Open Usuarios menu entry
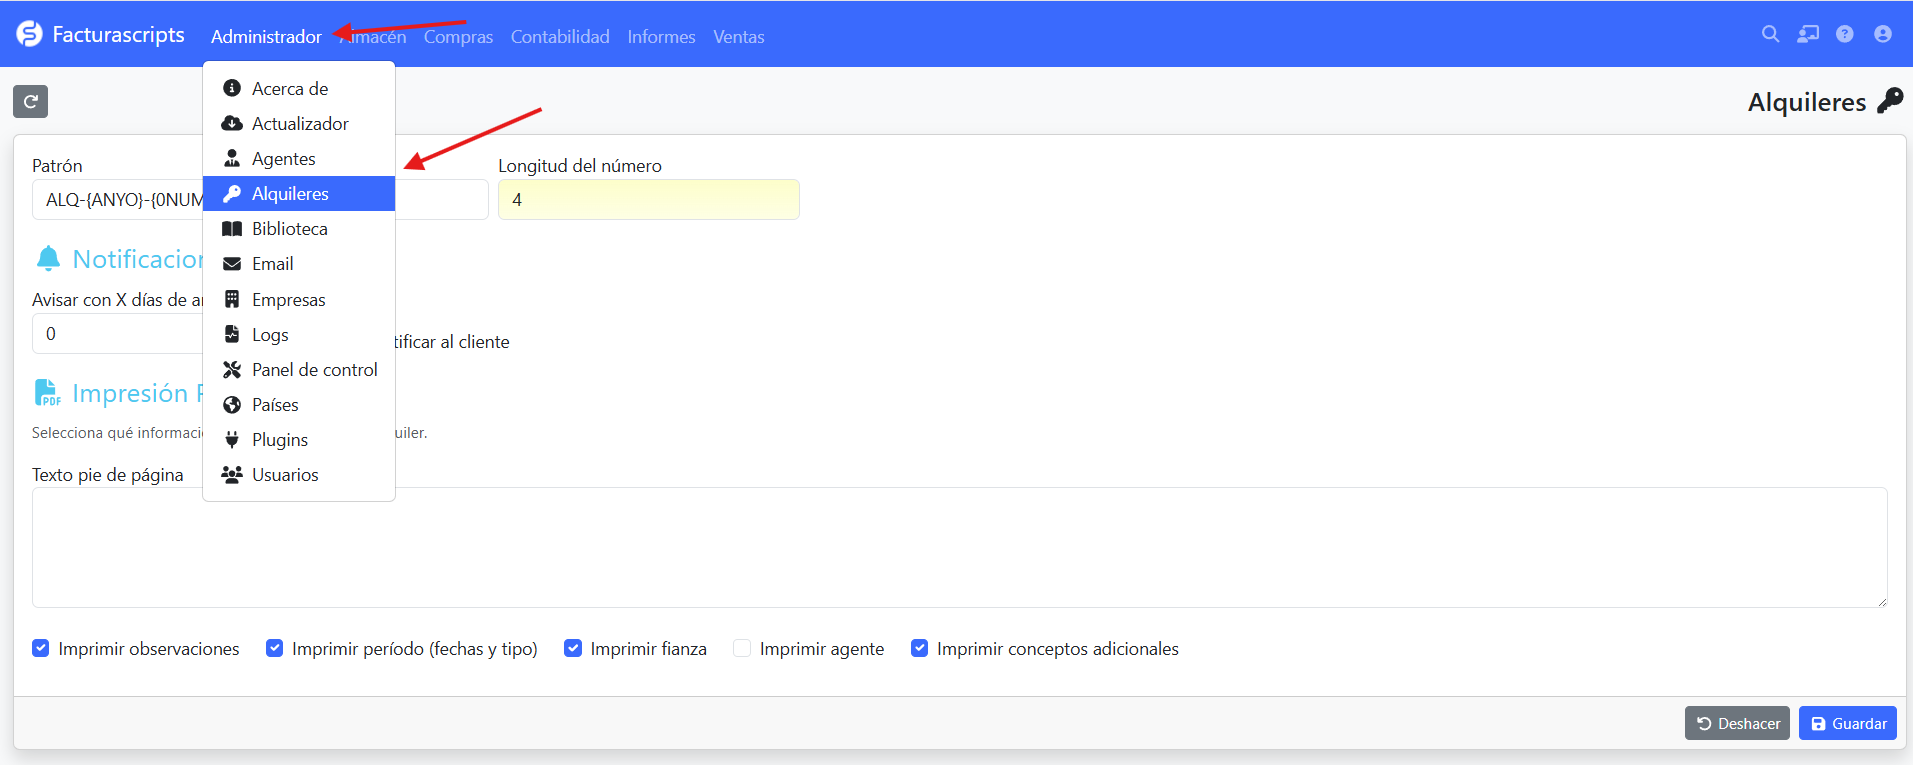 [299, 474]
